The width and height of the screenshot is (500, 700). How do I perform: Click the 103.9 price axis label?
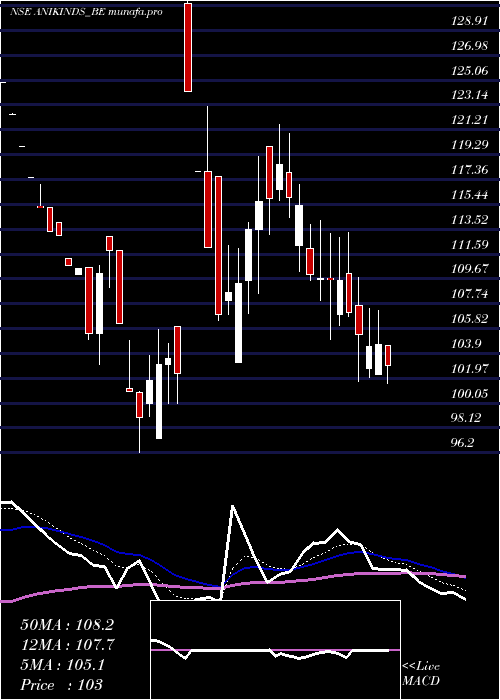(x=466, y=344)
